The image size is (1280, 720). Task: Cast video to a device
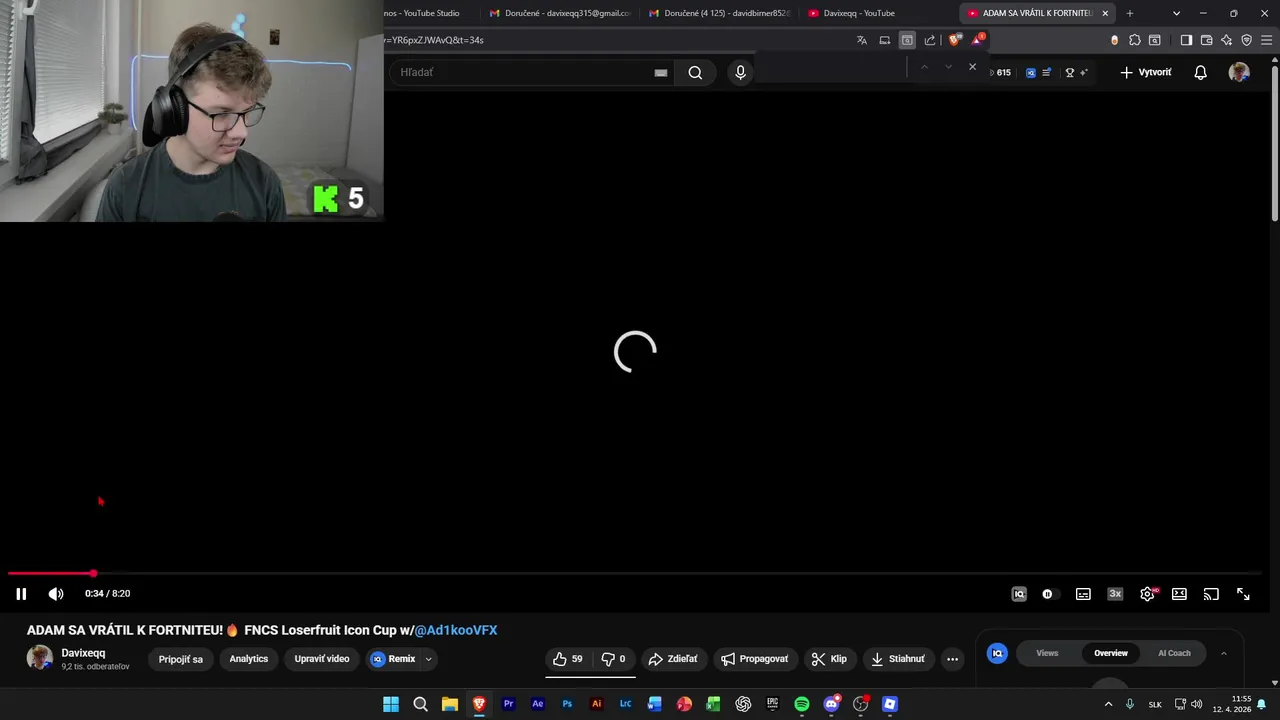1211,594
